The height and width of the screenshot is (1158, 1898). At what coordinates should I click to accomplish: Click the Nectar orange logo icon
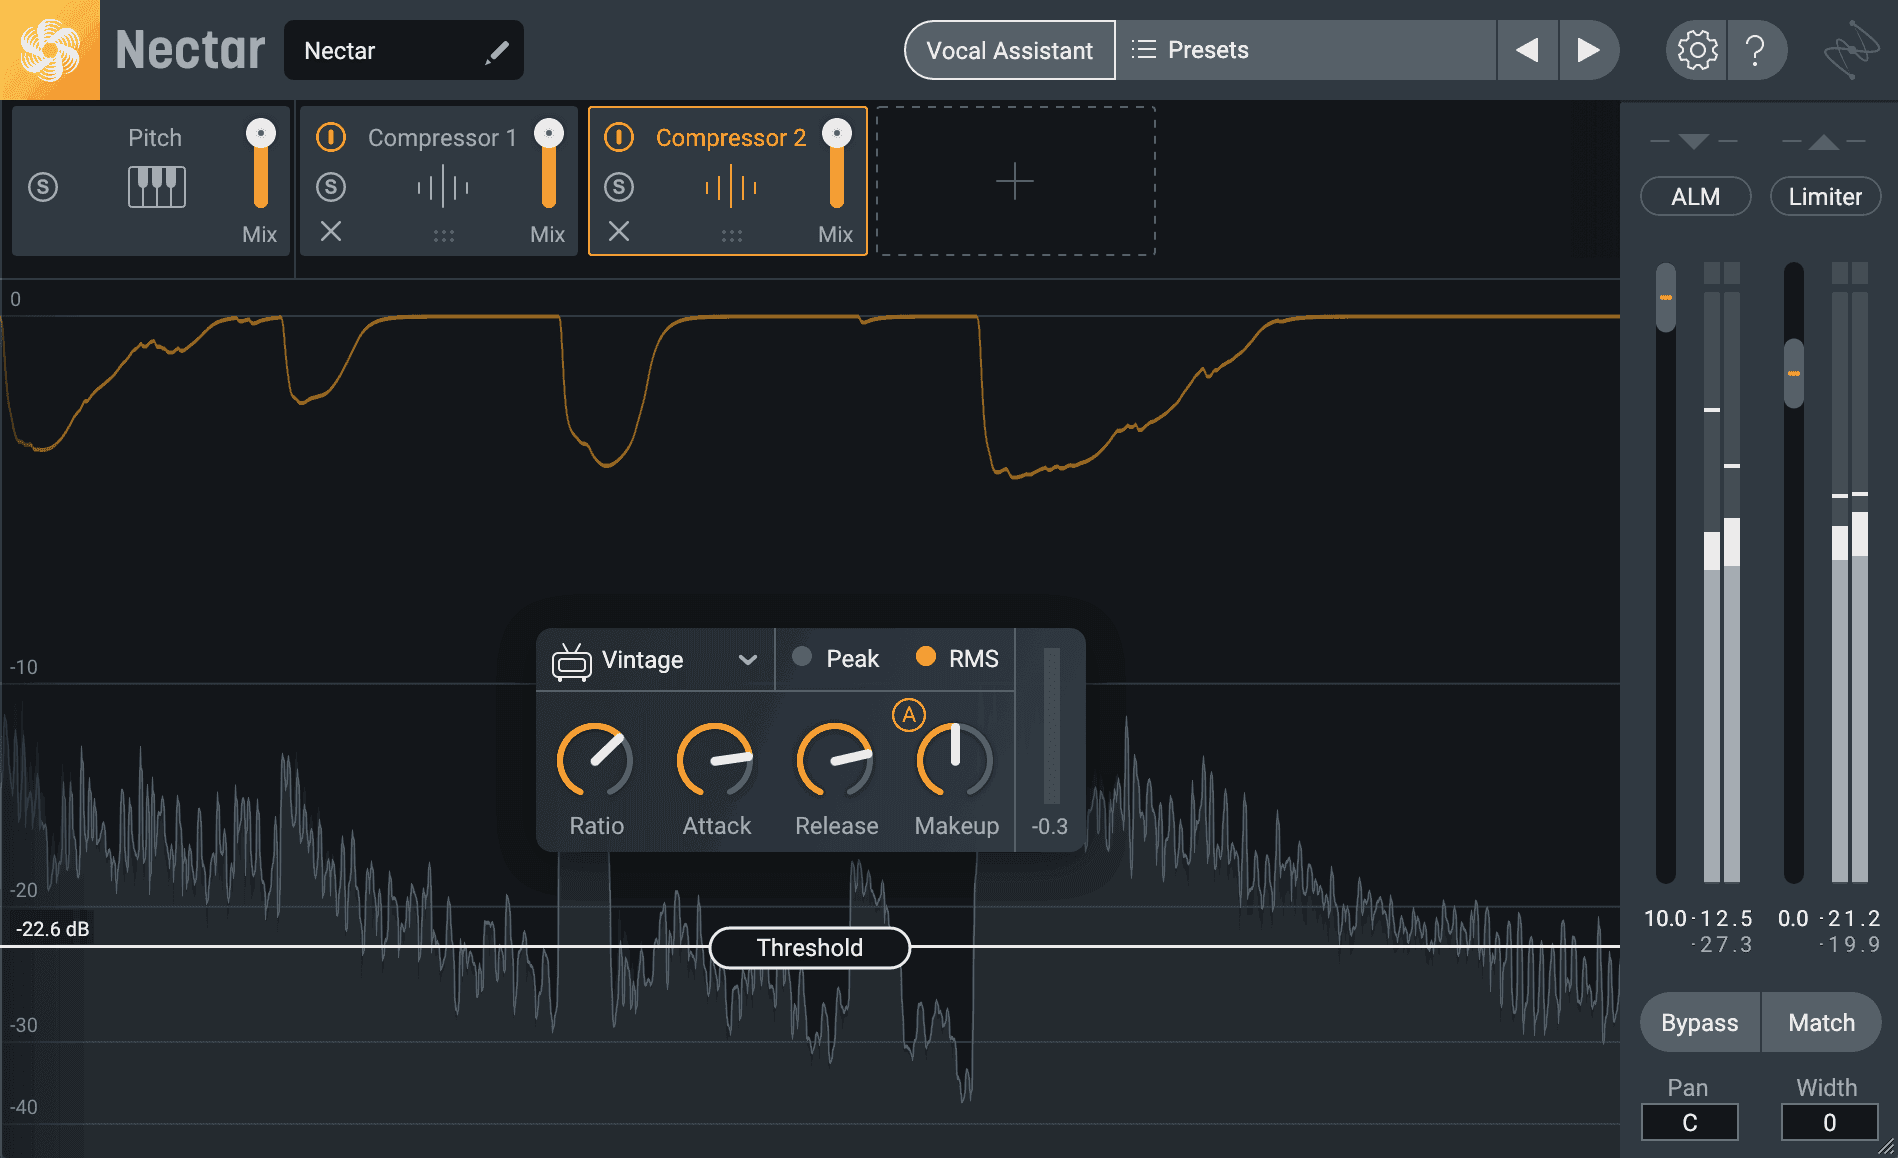(50, 50)
